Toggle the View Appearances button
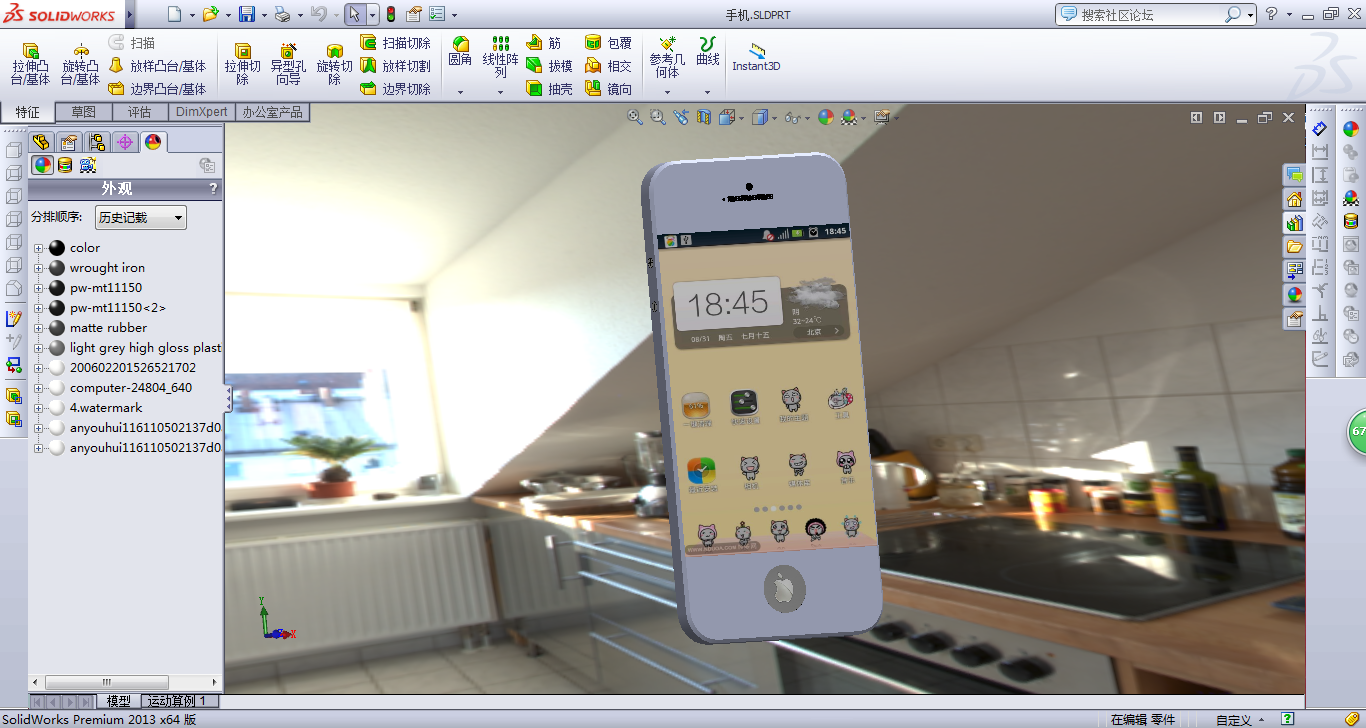 [x=42, y=165]
